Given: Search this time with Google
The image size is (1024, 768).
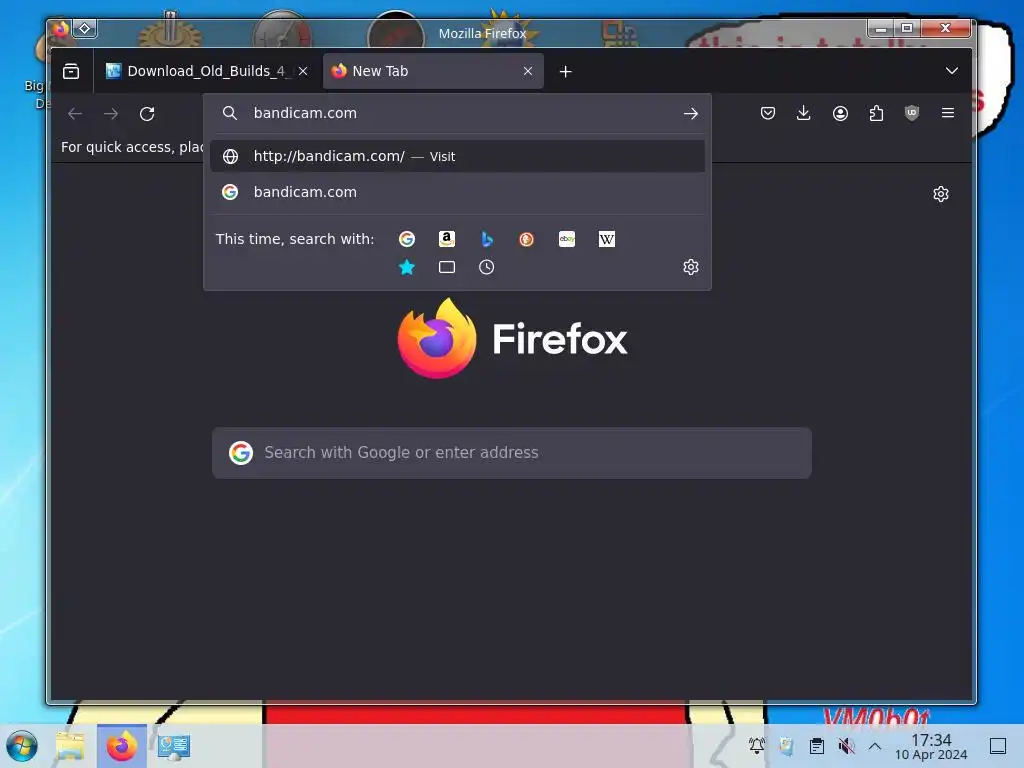Looking at the screenshot, I should coord(407,239).
